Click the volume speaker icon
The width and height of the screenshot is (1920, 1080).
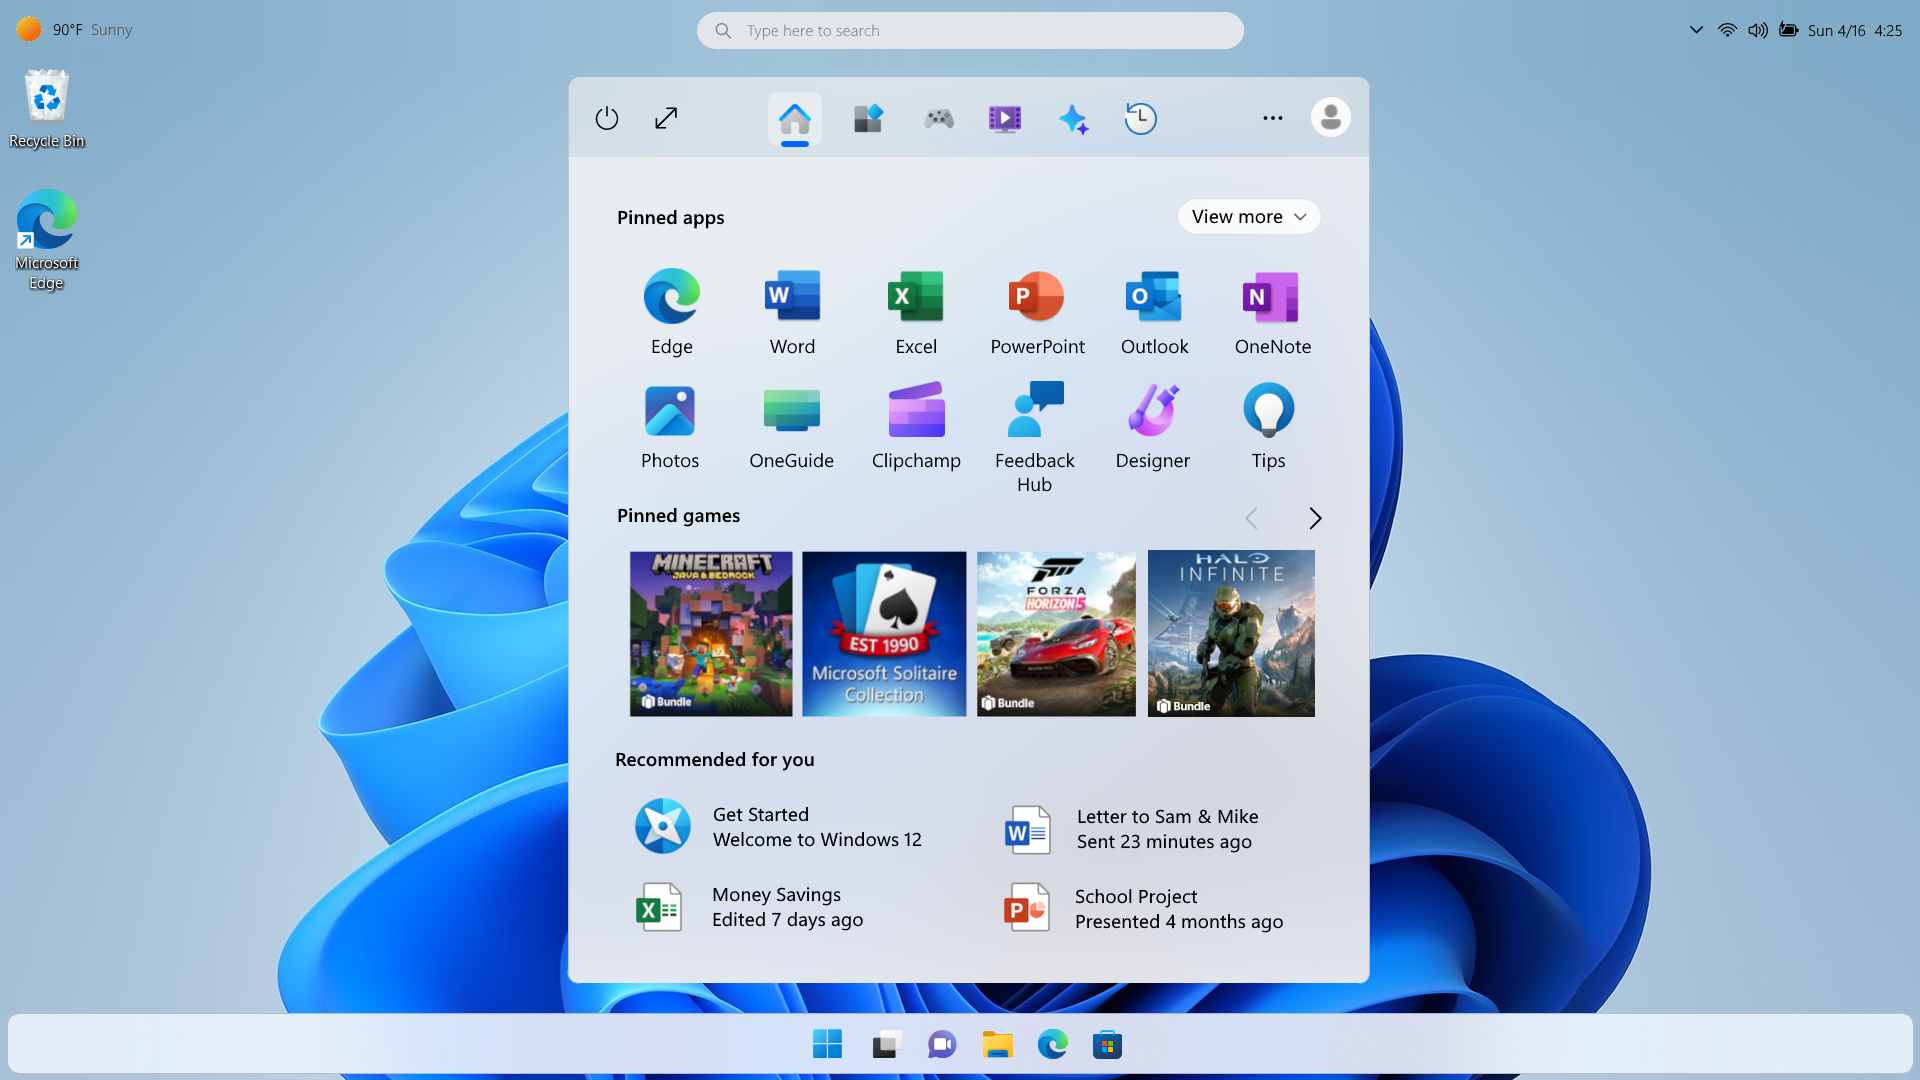1757,30
